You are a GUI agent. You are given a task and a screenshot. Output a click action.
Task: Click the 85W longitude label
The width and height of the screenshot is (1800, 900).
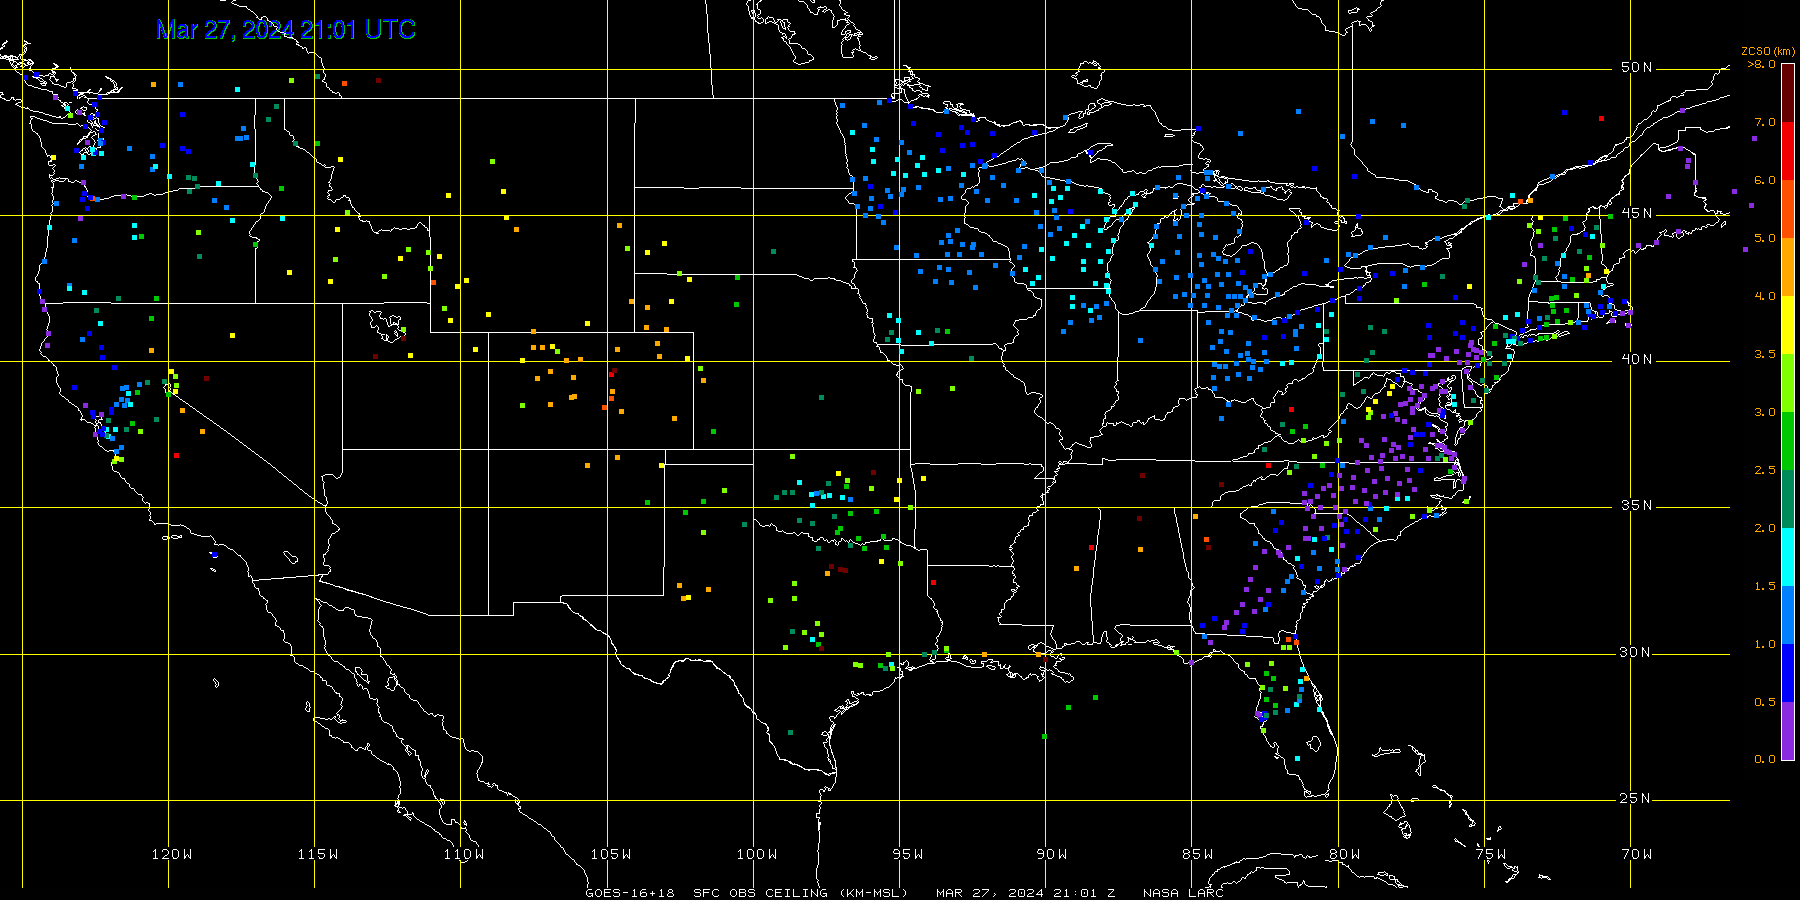click(1198, 854)
